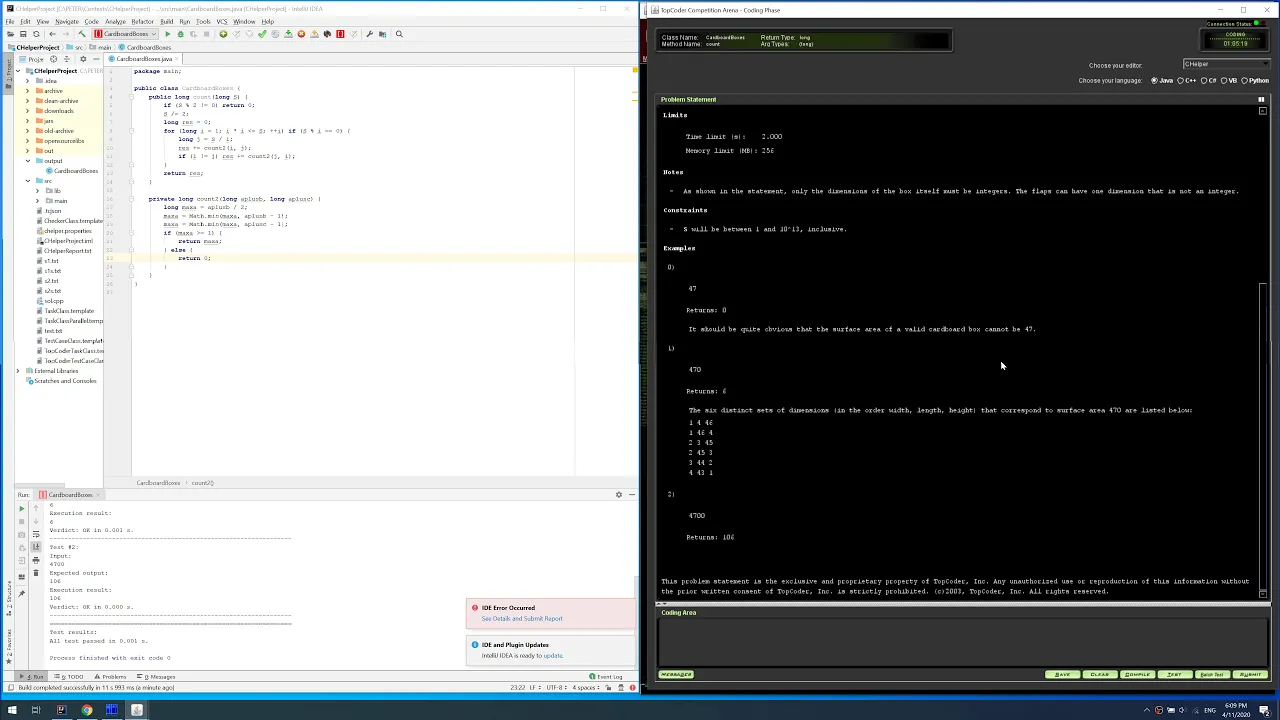Click the Clear button in Arena
Viewport: 1280px width, 720px height.
coord(1100,675)
